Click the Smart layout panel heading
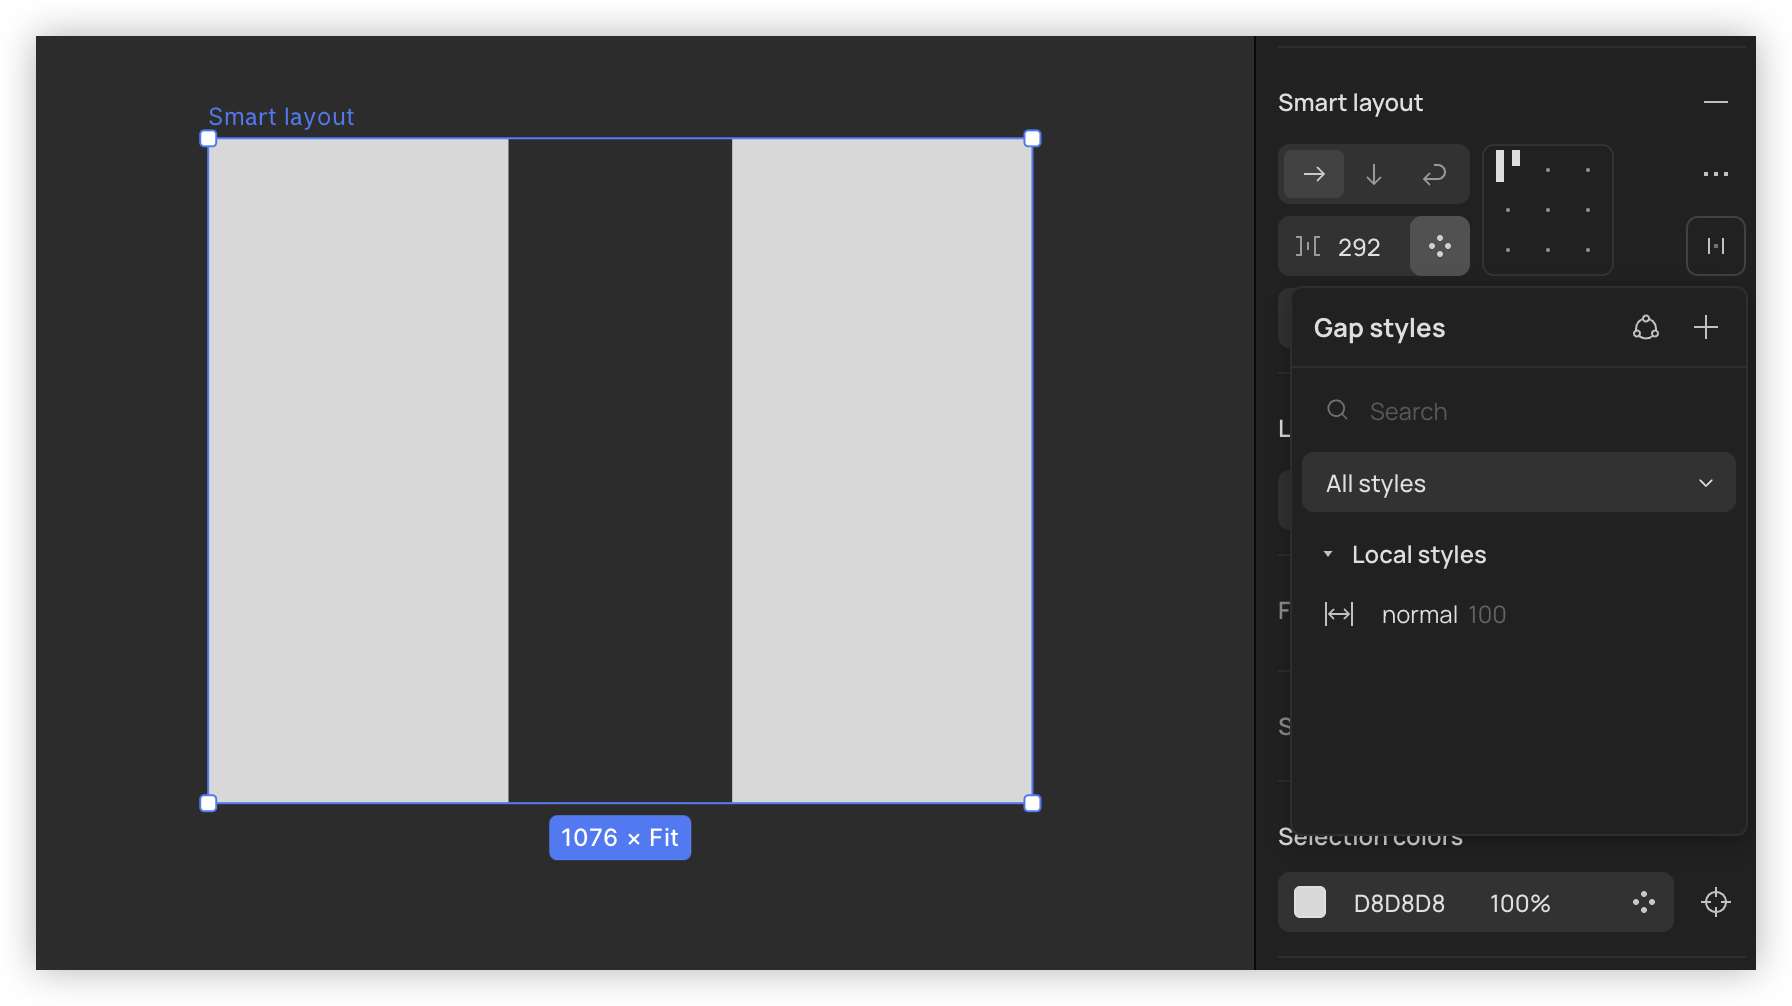Image resolution: width=1792 pixels, height=1006 pixels. [x=1350, y=102]
